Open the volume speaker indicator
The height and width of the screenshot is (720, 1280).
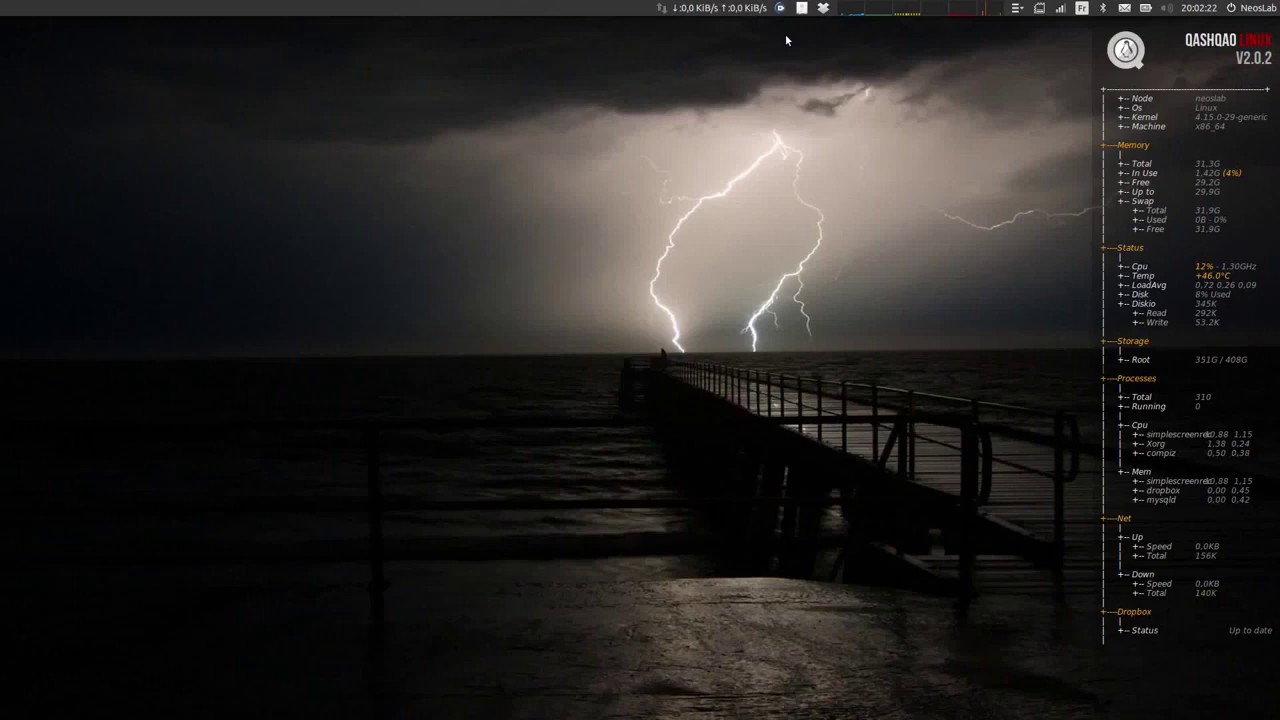pyautogui.click(x=1167, y=8)
